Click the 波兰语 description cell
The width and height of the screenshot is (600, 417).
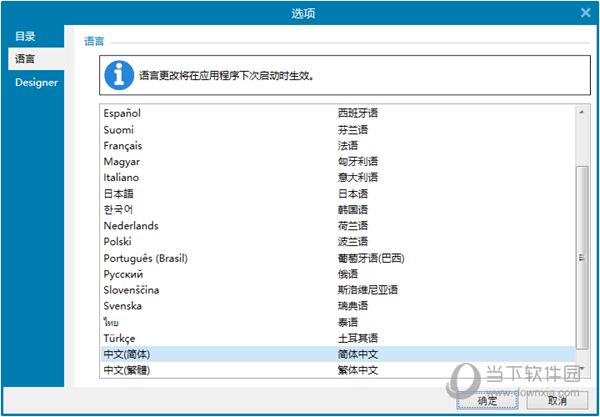pyautogui.click(x=353, y=242)
